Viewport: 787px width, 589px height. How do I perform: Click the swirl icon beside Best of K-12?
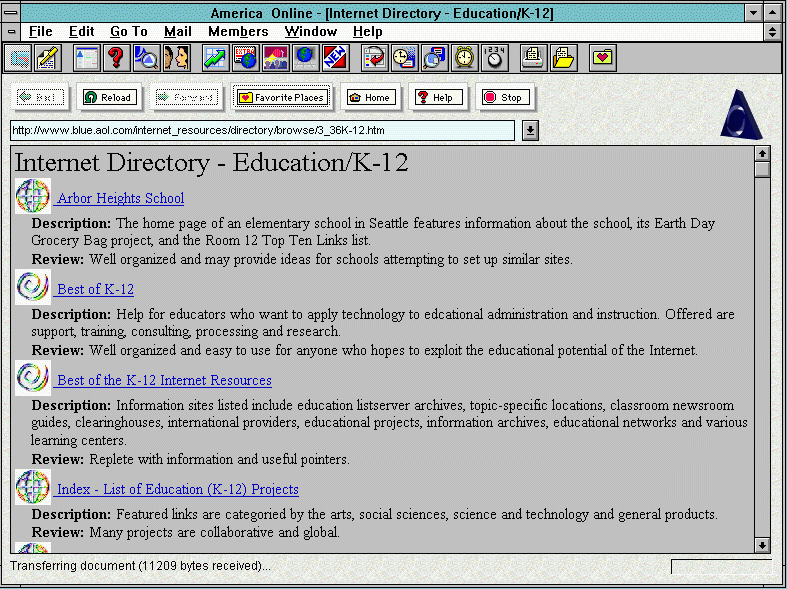(x=33, y=287)
